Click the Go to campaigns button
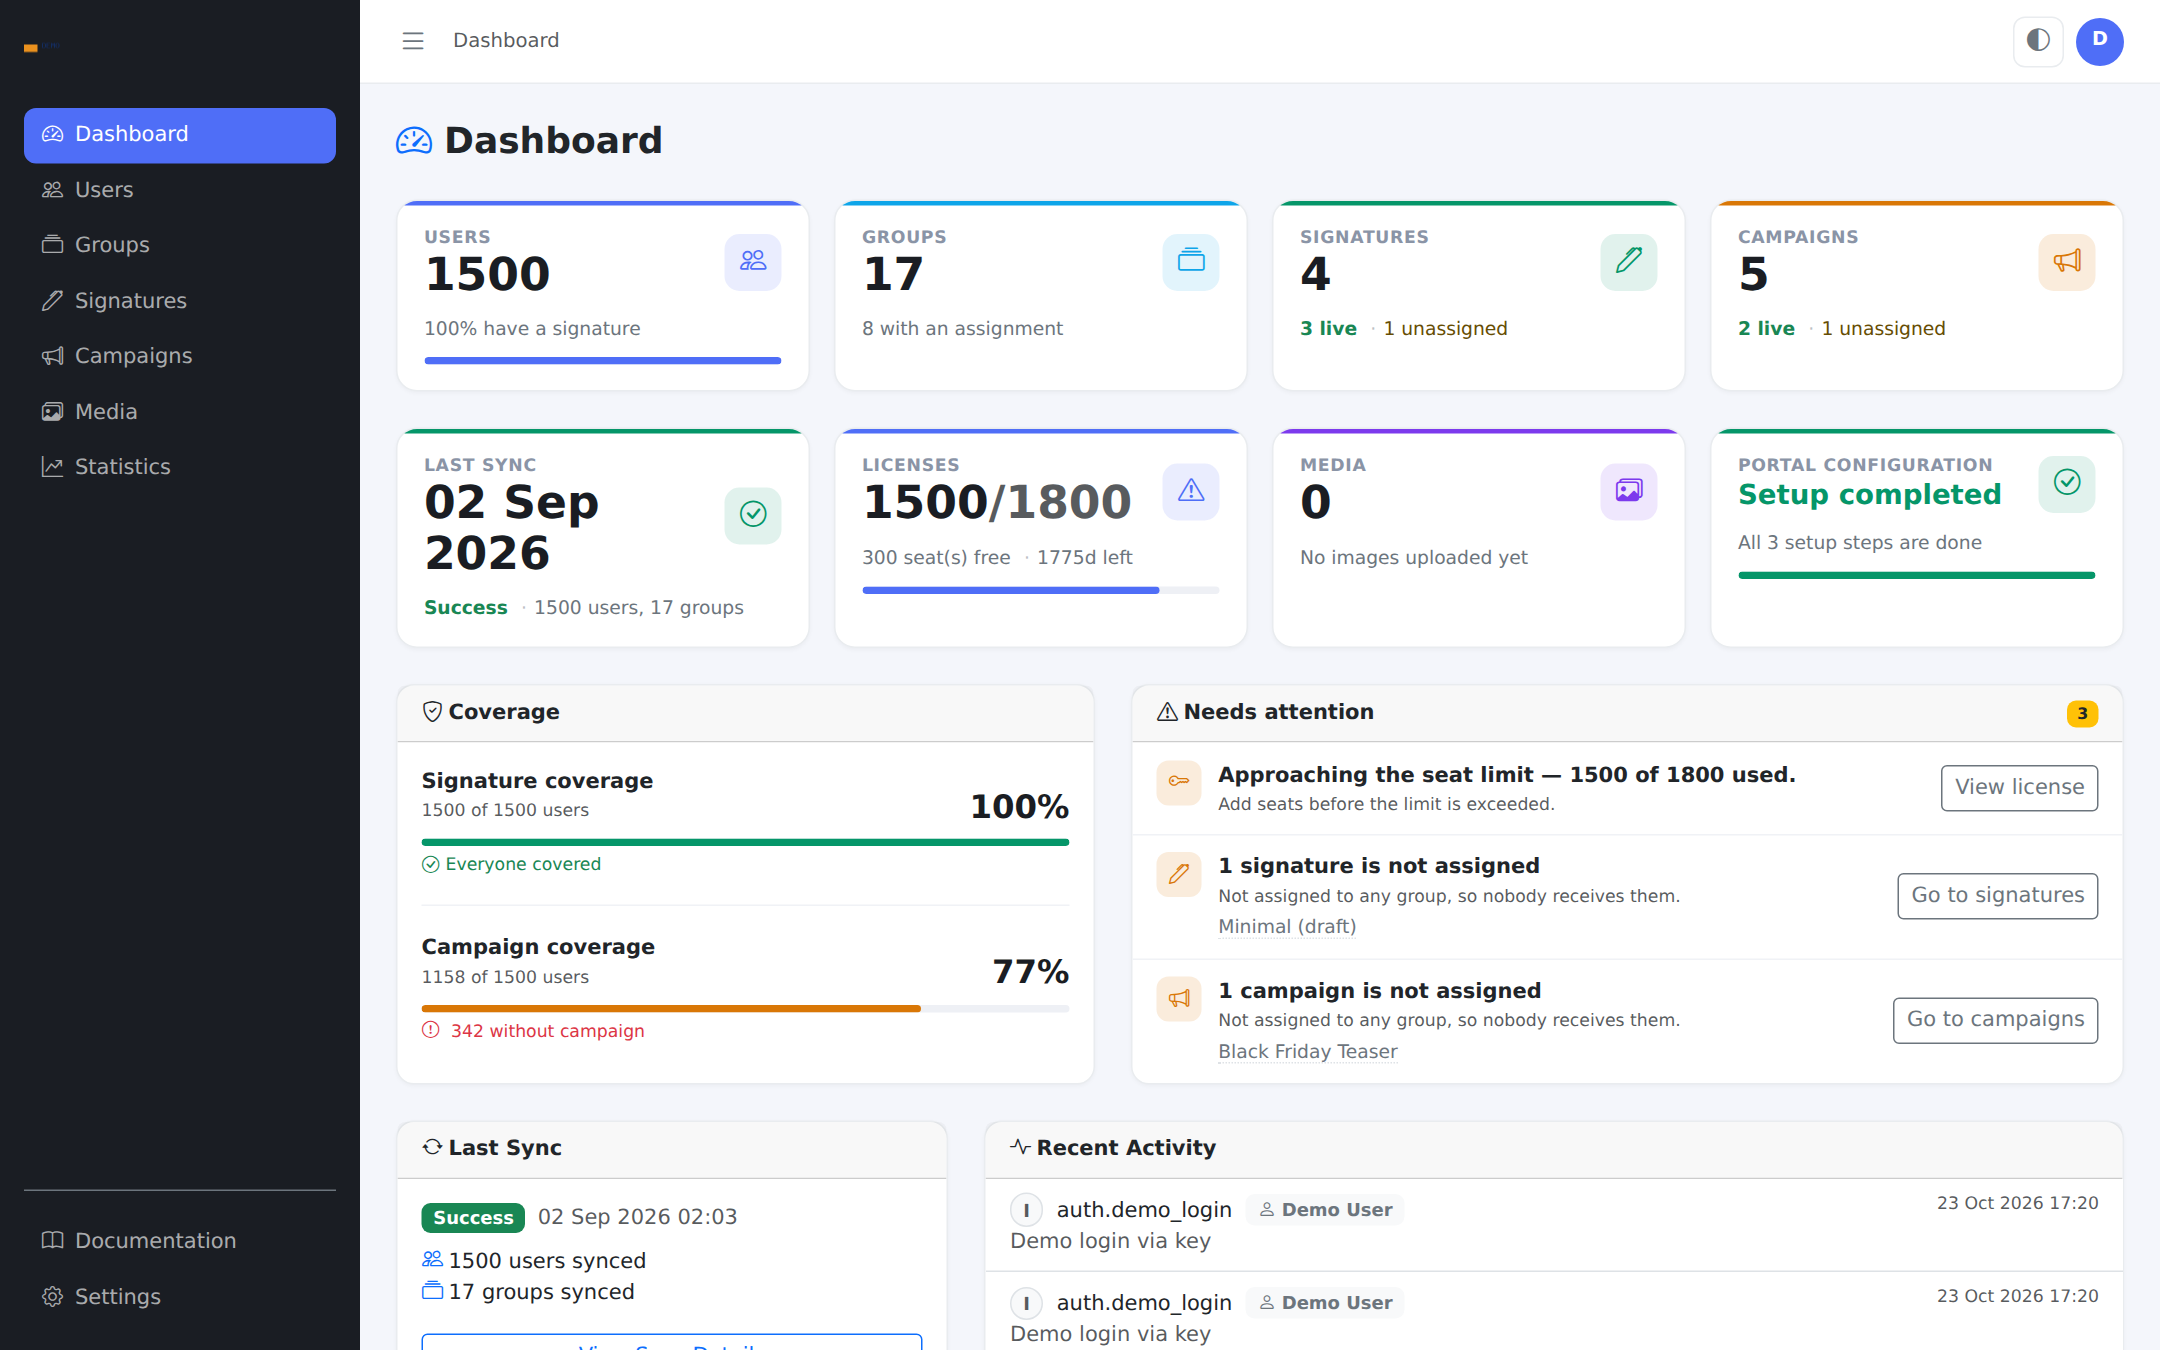 click(x=1995, y=1020)
